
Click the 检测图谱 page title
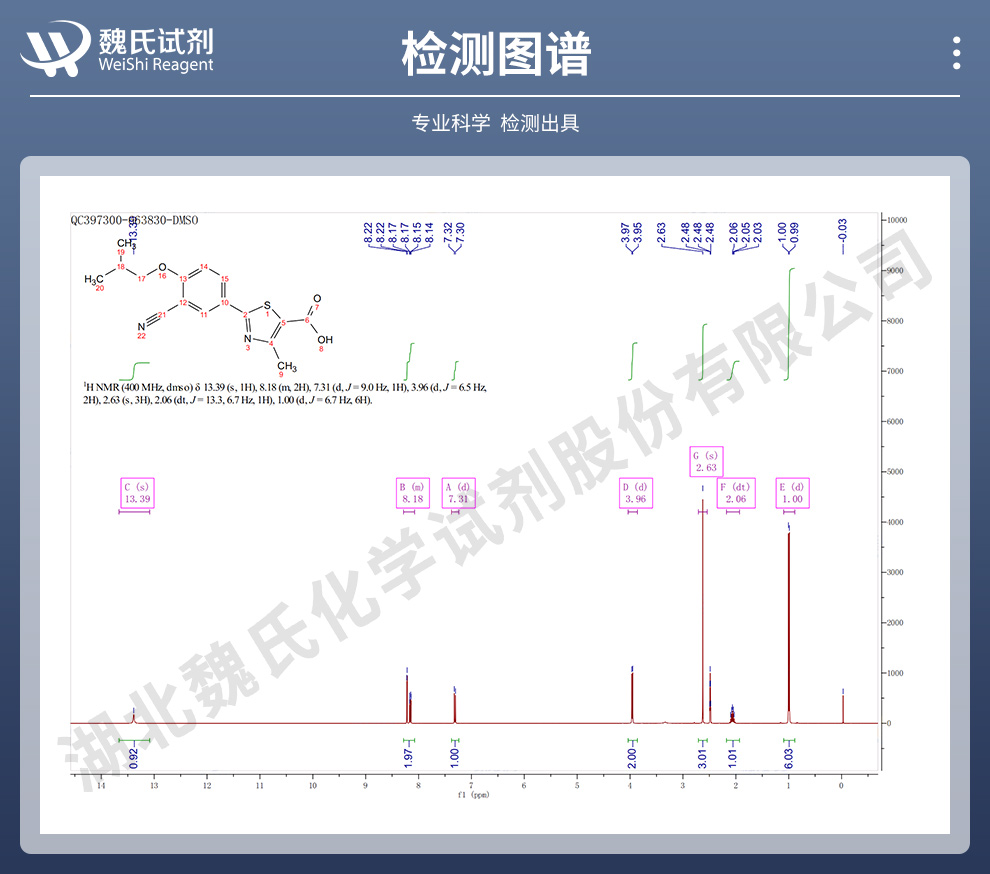click(x=496, y=54)
